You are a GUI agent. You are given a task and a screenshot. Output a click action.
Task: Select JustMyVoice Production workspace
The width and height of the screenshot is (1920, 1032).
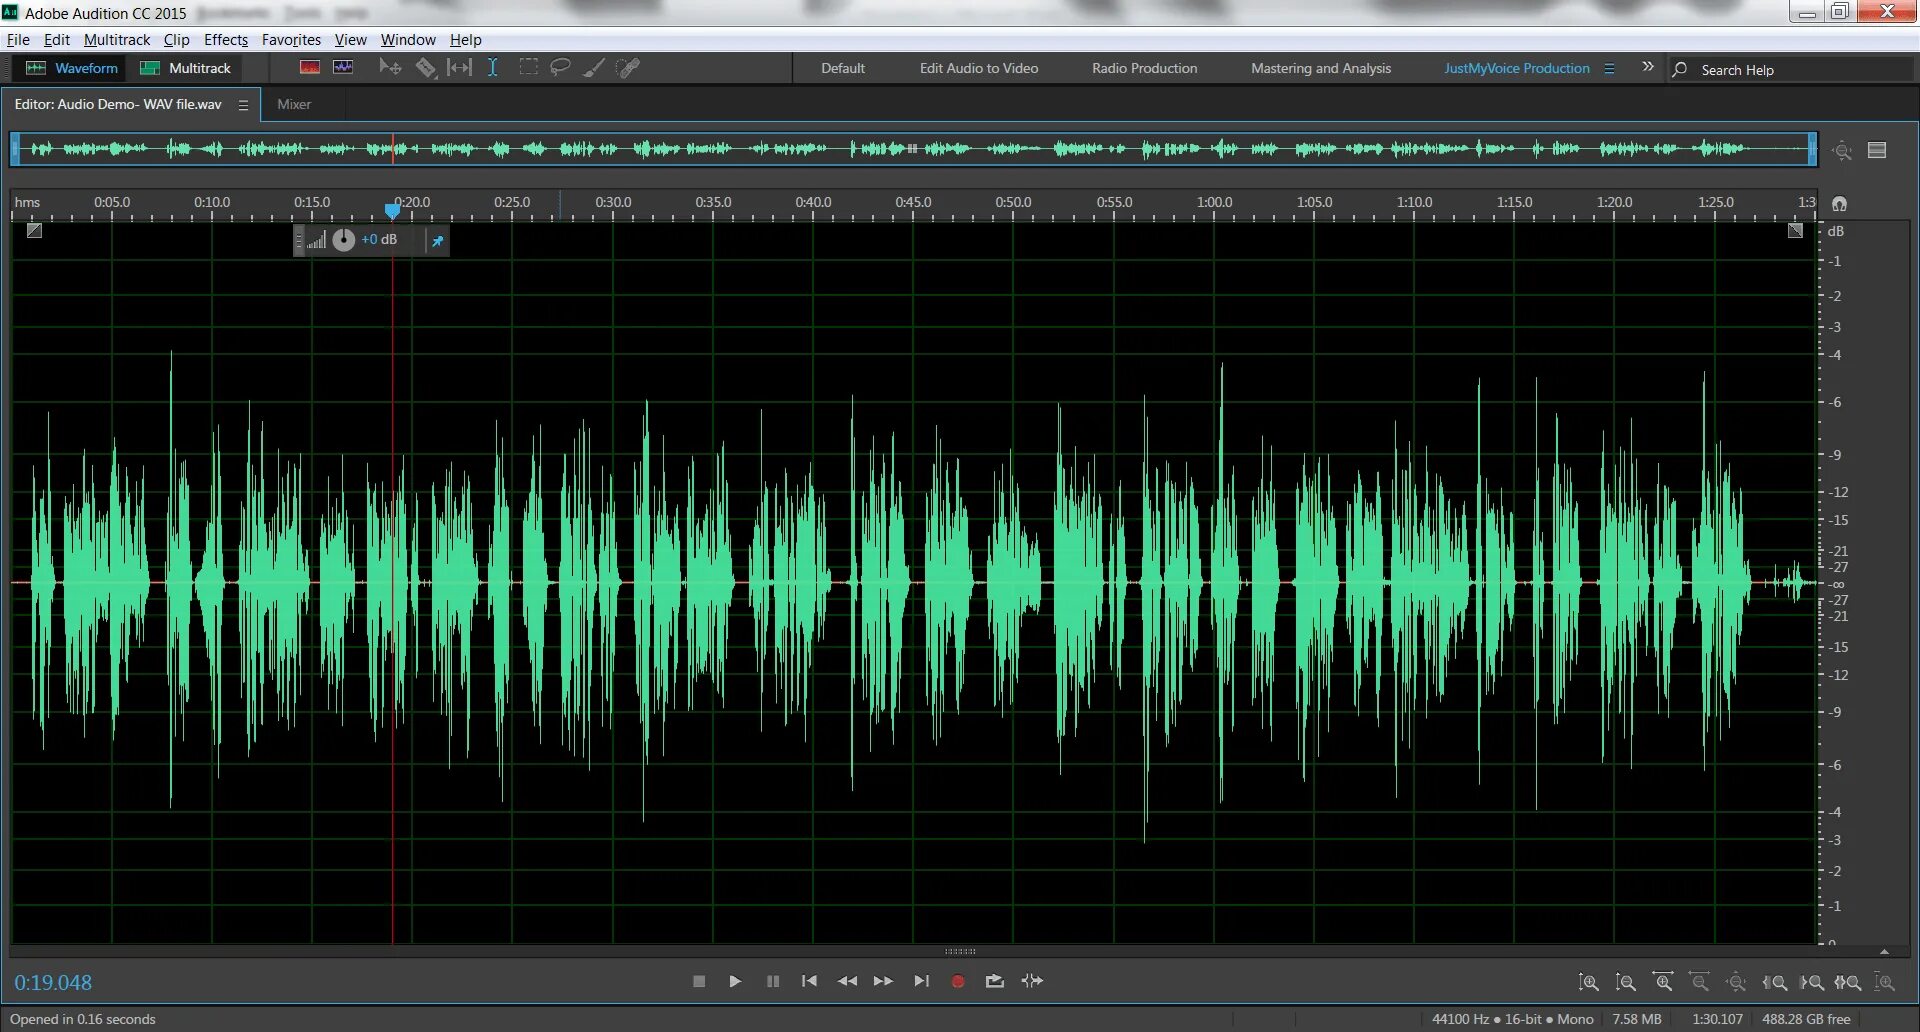[1516, 68]
